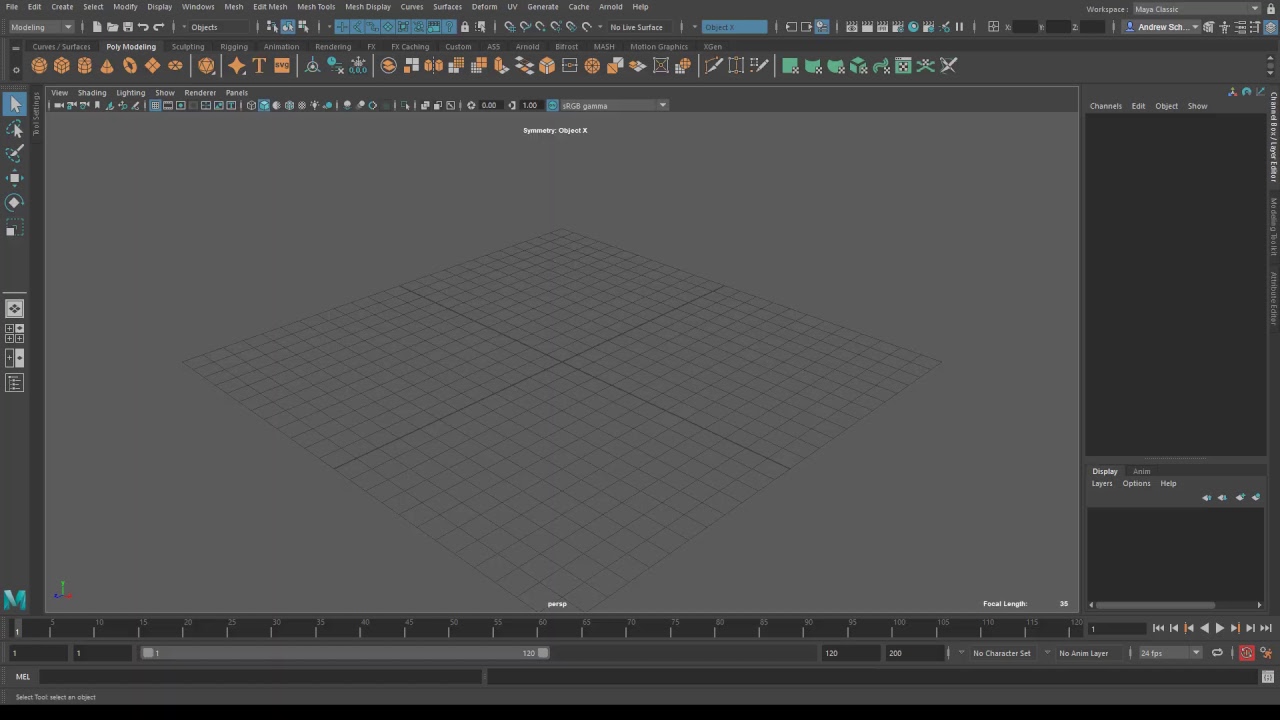This screenshot has height=720, width=1280.
Task: Click the range slider end handle
Action: coord(543,653)
